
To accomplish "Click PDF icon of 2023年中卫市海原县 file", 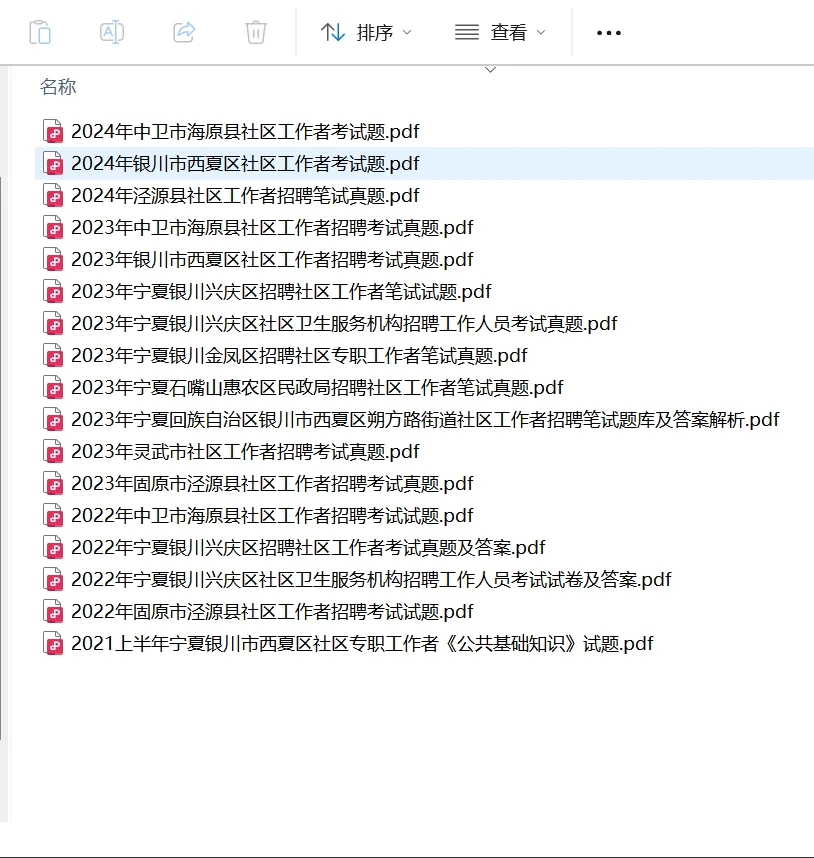I will click(53, 227).
